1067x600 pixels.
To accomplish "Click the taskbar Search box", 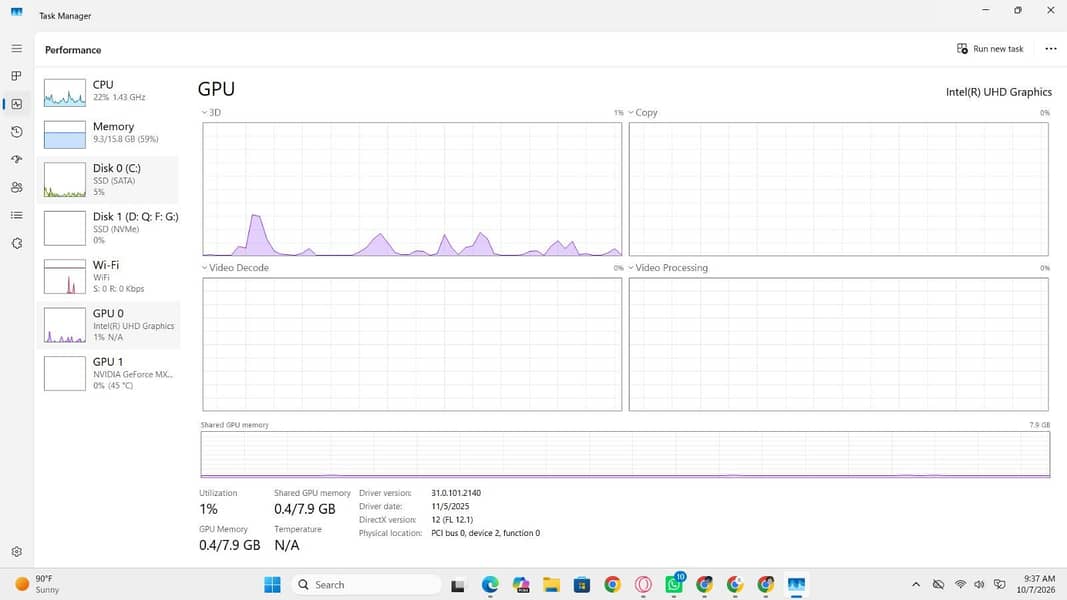I will point(367,585).
